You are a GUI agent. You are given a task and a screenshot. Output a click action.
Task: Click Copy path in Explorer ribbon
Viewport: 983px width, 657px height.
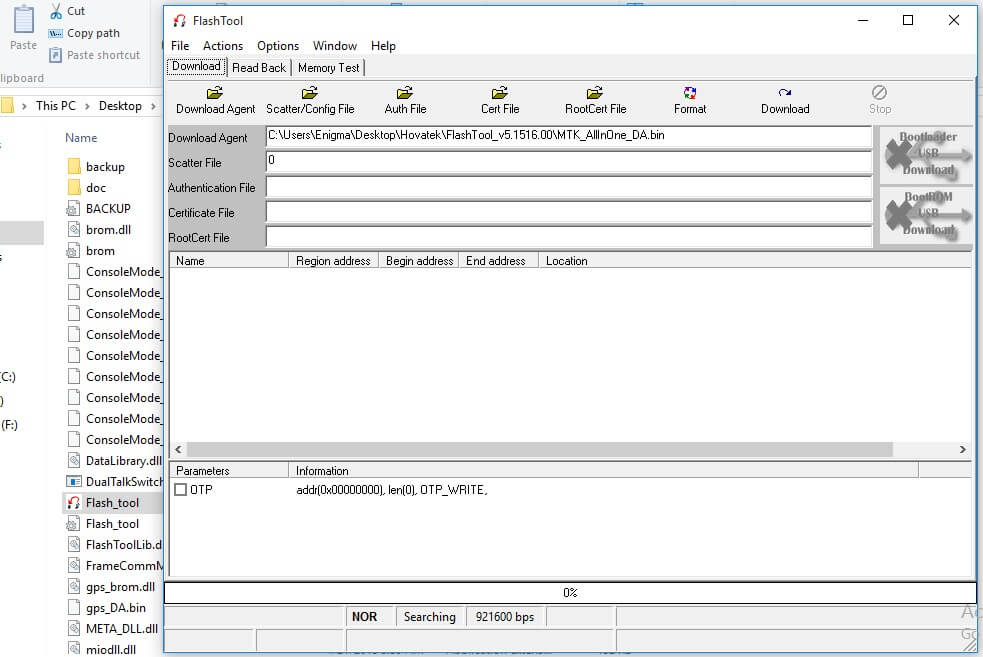coord(84,33)
